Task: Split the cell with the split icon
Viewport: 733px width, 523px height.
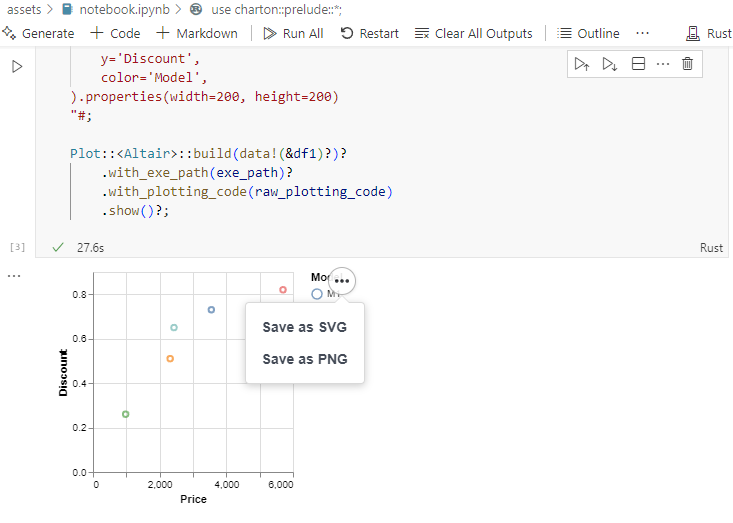Action: tap(638, 64)
